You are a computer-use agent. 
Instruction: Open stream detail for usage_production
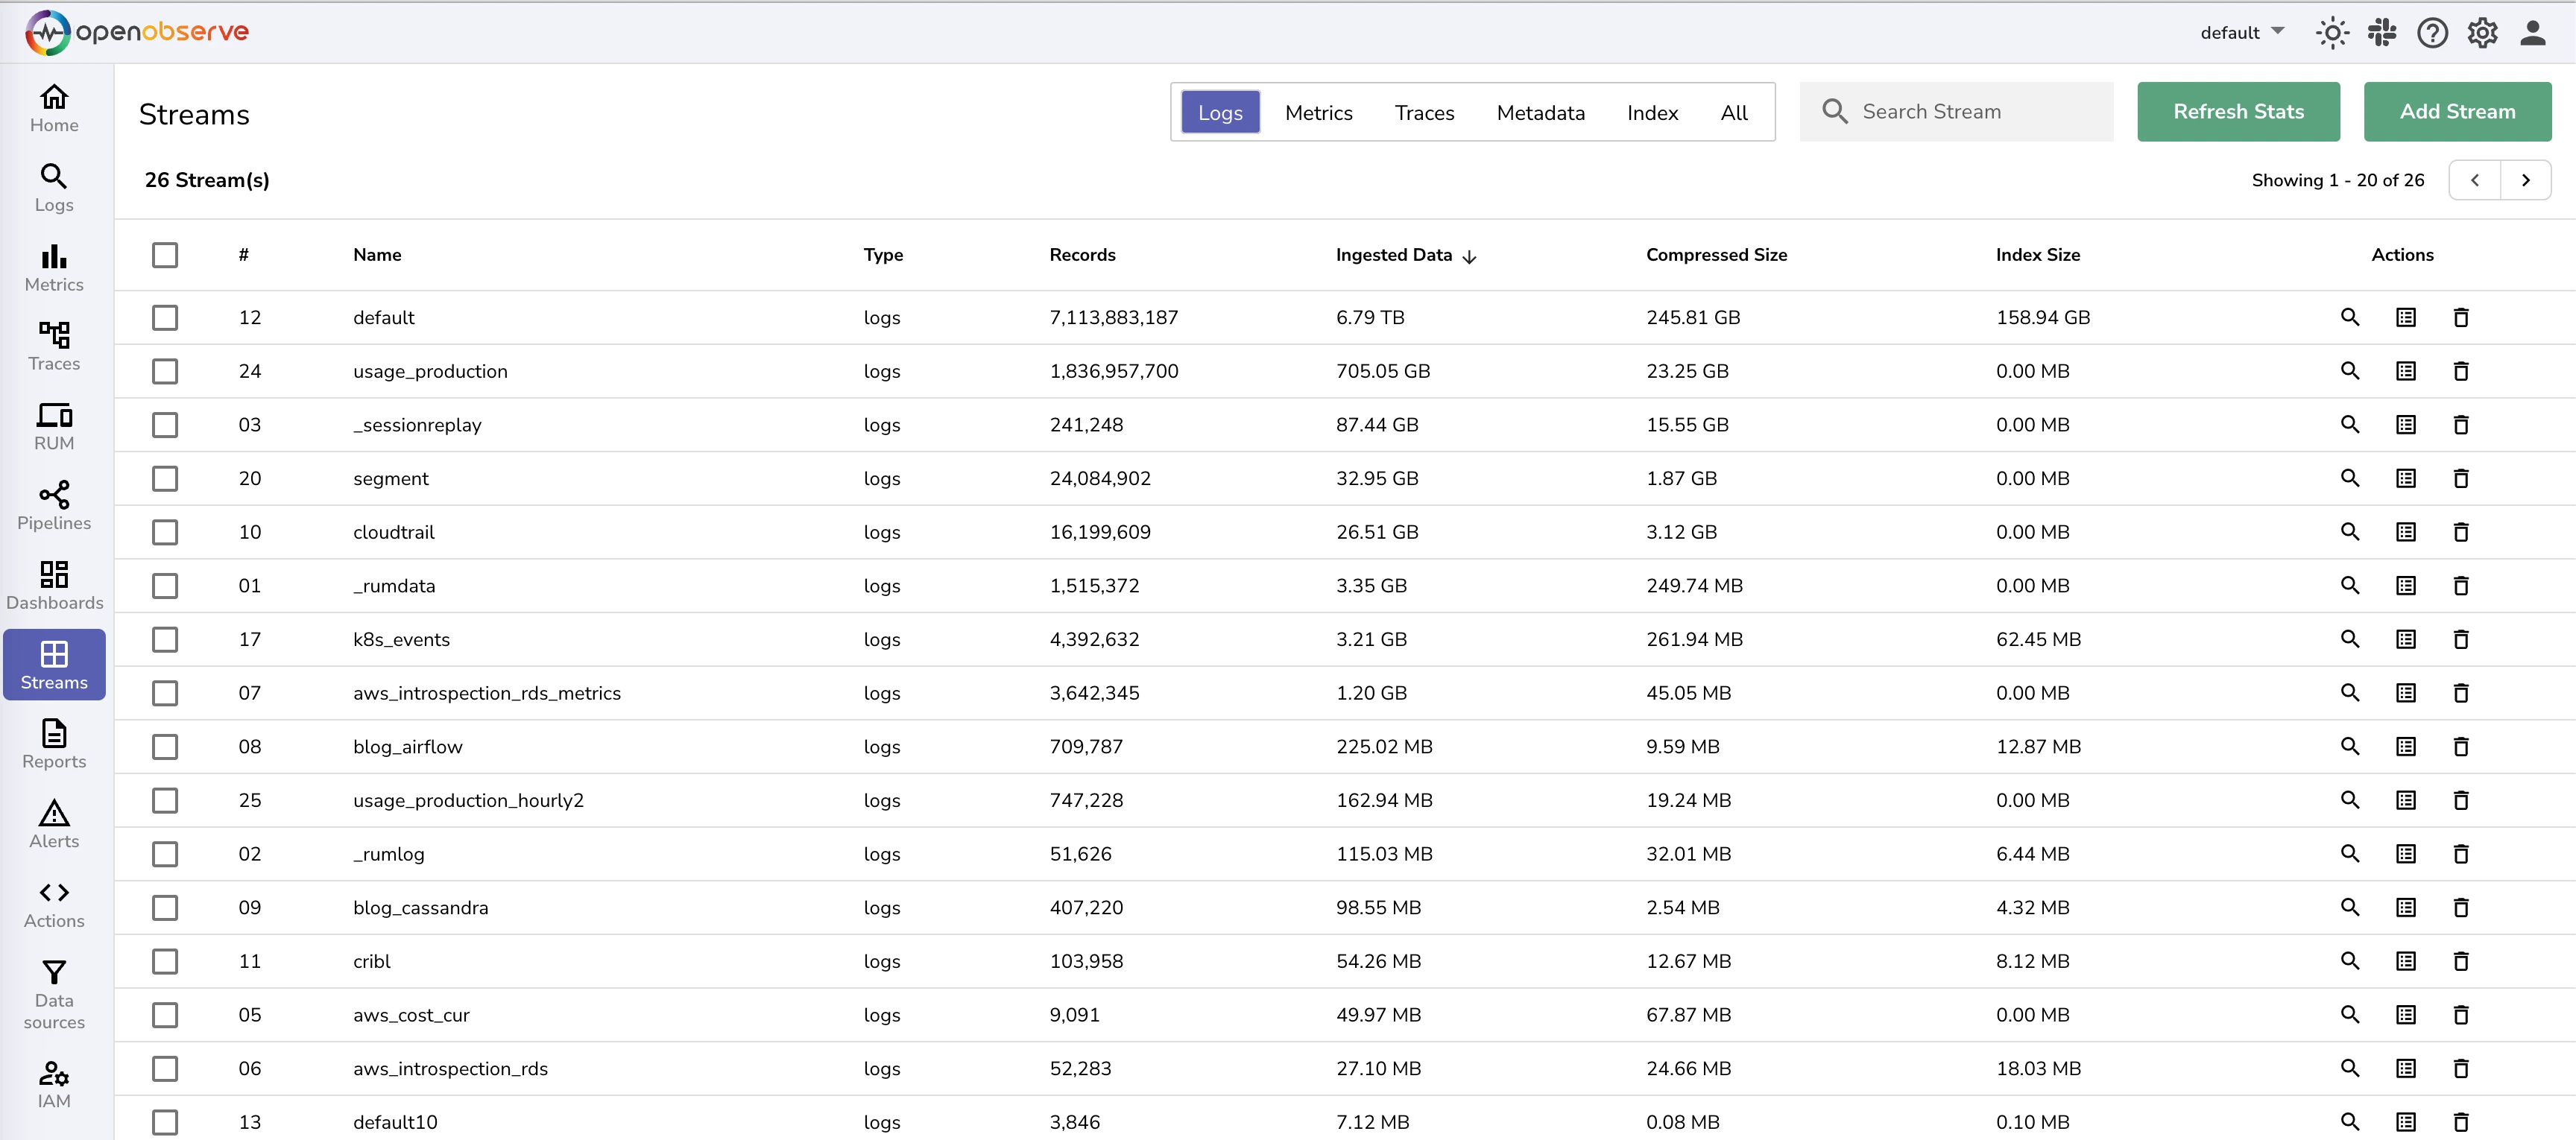point(2405,371)
